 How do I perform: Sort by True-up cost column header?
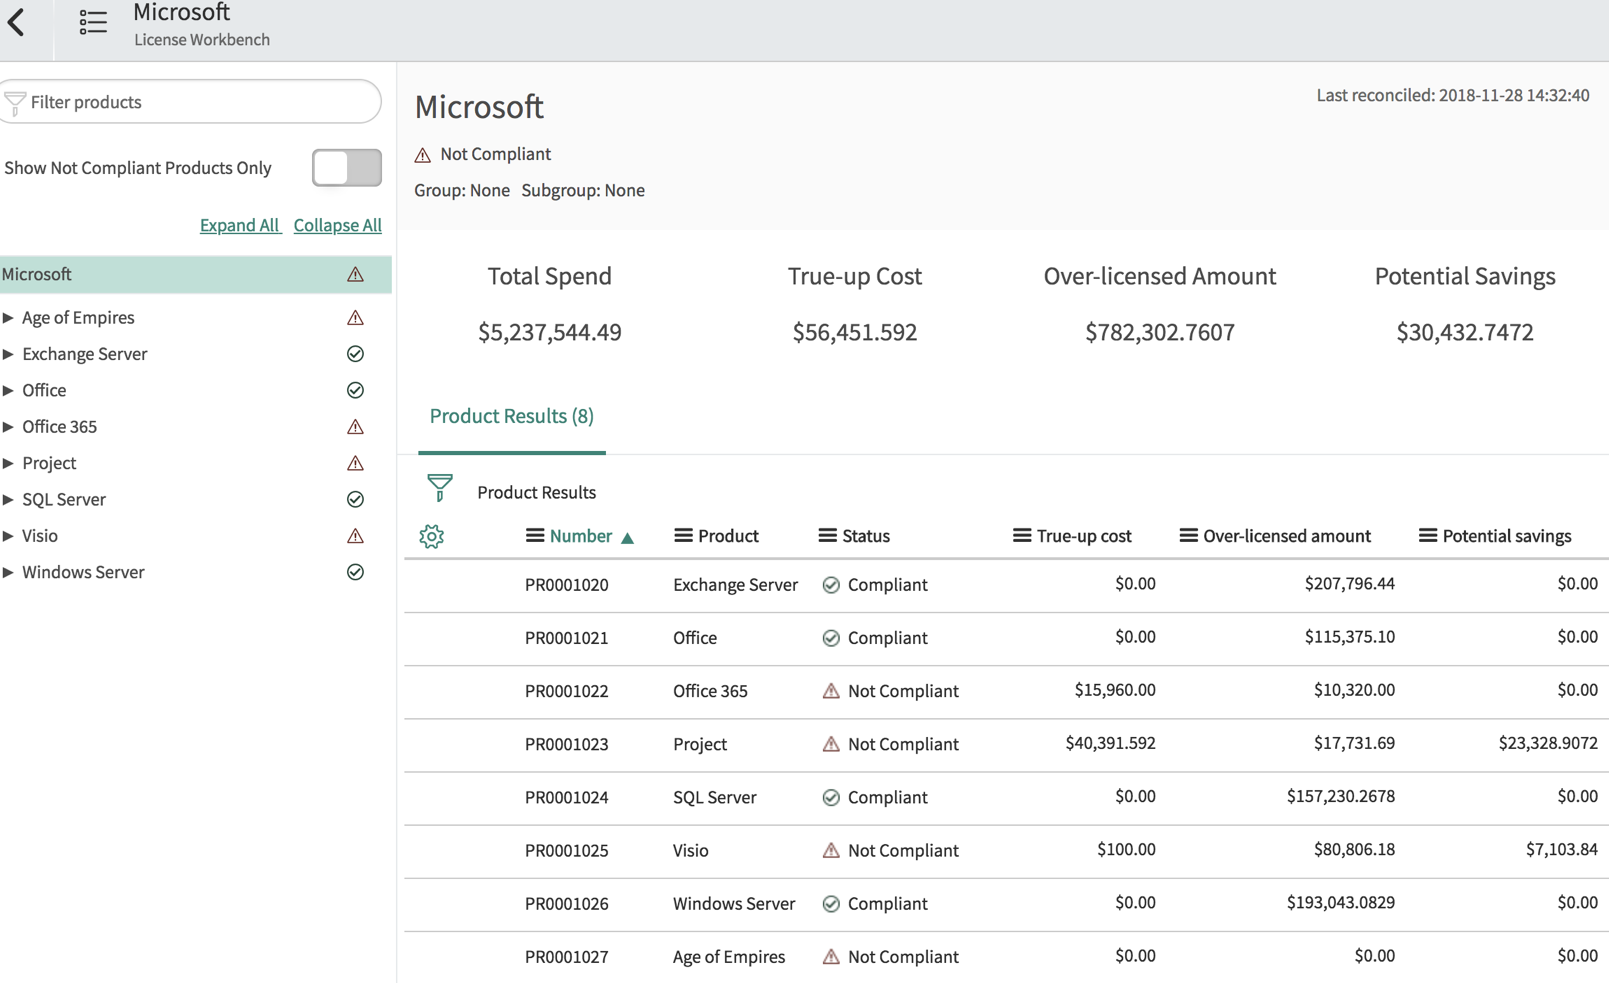click(x=1084, y=536)
